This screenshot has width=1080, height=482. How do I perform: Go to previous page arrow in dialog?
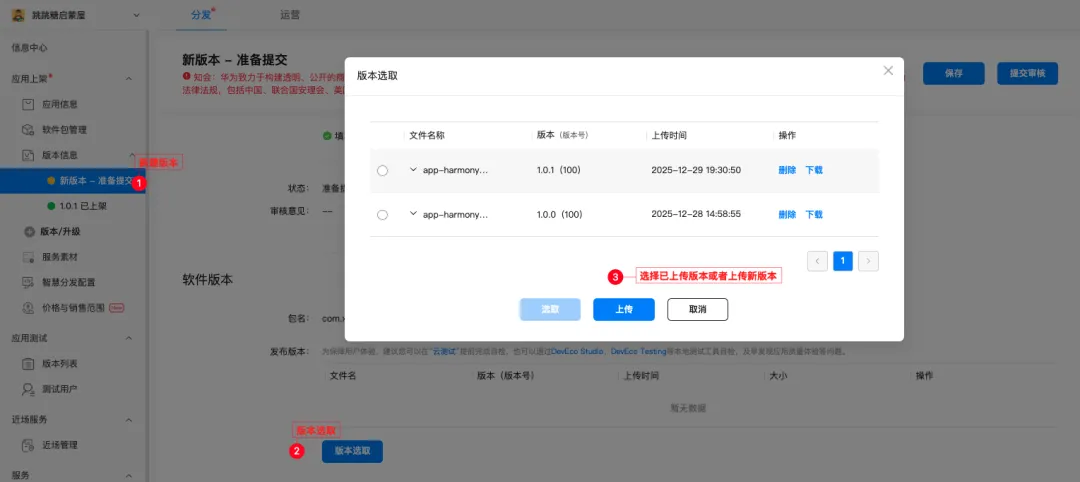(x=818, y=261)
